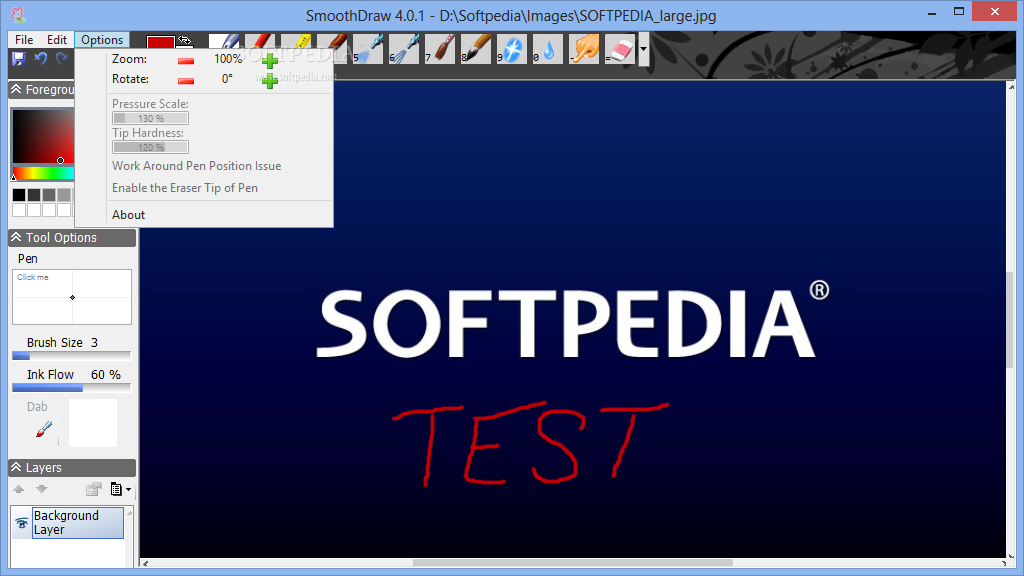1024x576 pixels.
Task: Click the green plus to rotate the canvas
Action: (270, 81)
